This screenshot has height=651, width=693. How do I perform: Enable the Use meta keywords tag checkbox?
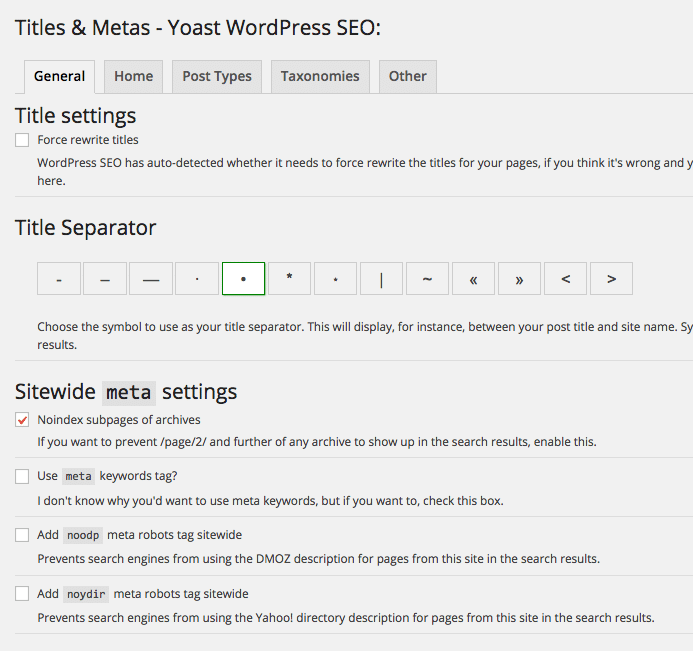click(22, 476)
